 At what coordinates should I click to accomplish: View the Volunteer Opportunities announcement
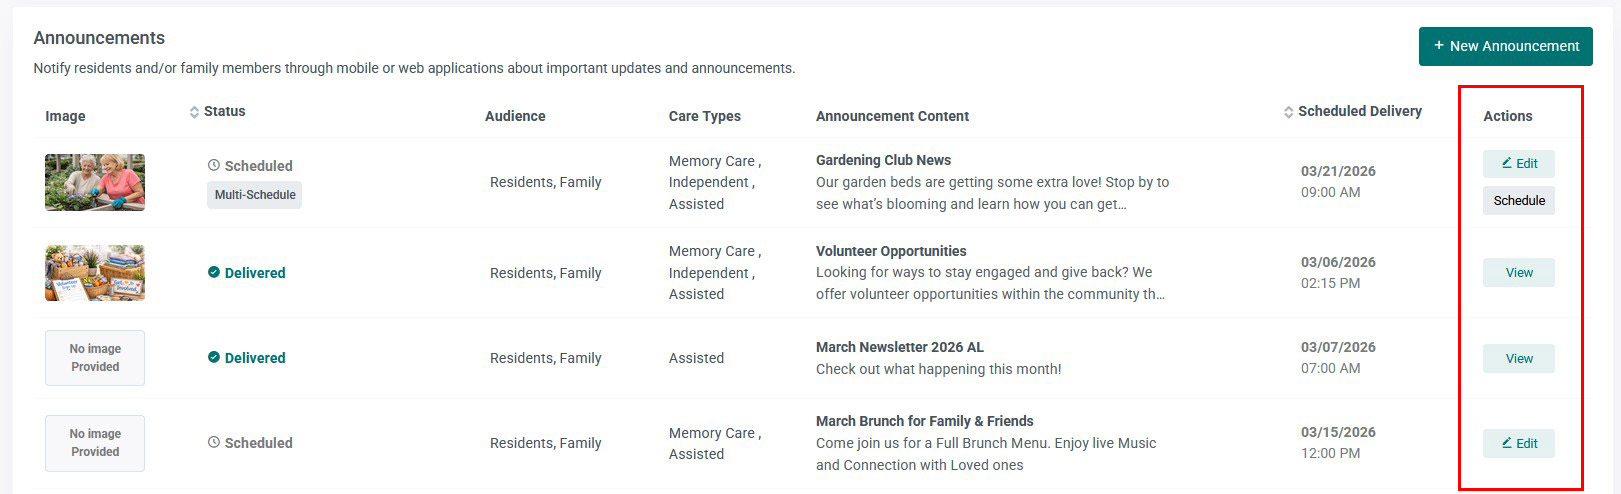[1519, 272]
